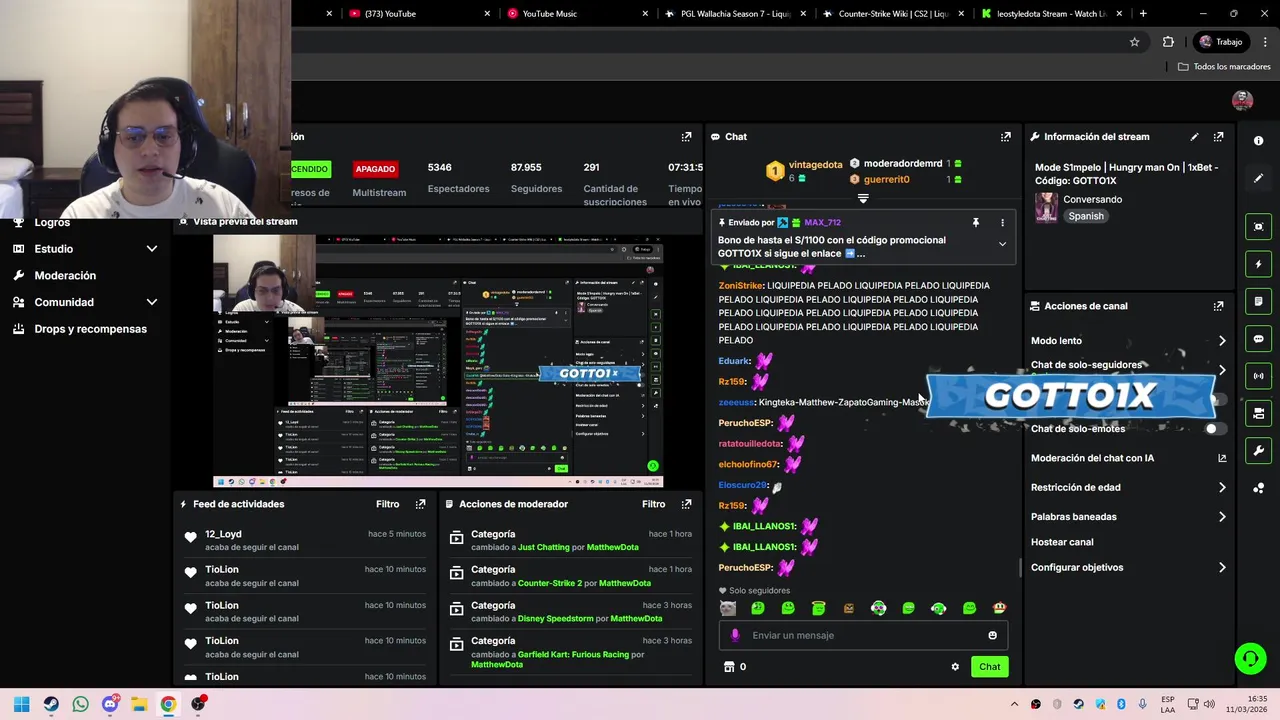Screen dimensions: 1280x720
Task: Pop out the Acciones de moderador panel
Action: point(686,504)
